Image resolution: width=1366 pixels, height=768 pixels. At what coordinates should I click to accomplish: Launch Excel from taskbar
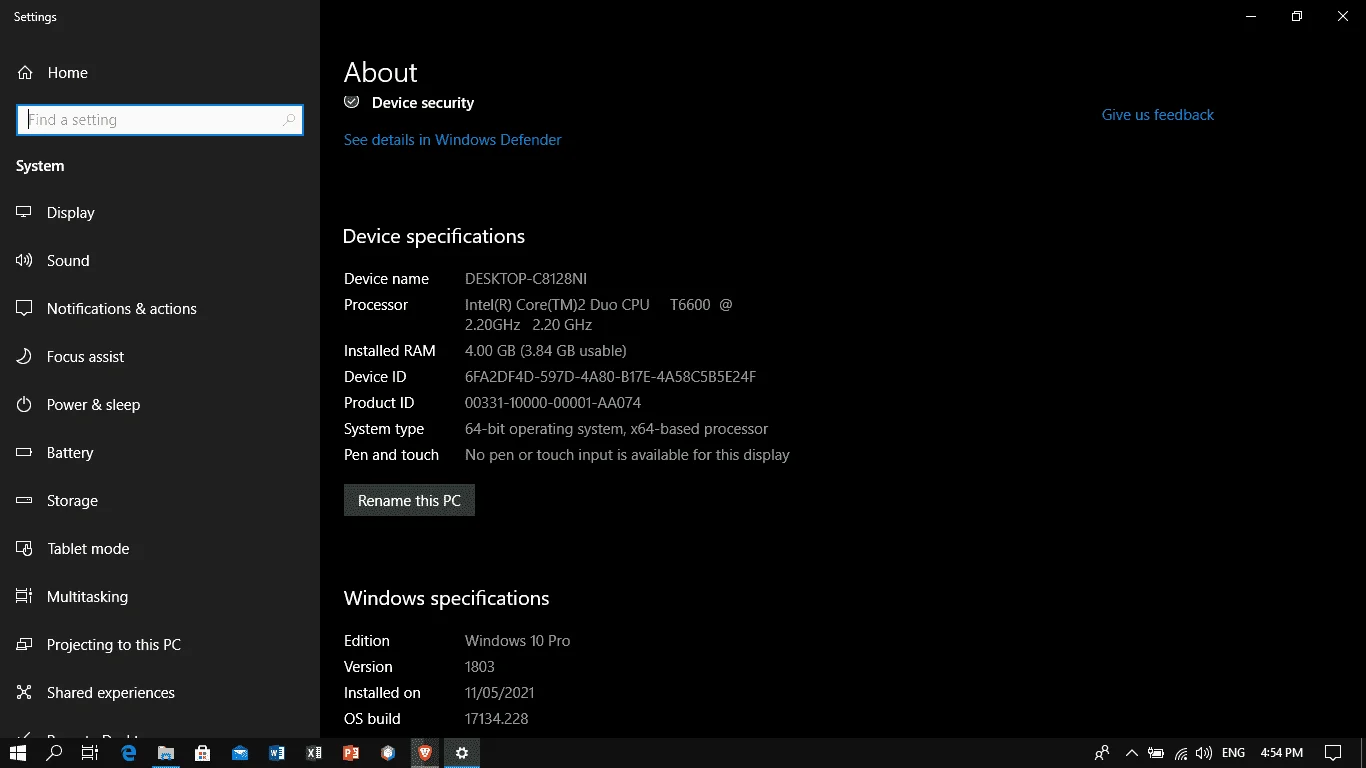tap(314, 753)
